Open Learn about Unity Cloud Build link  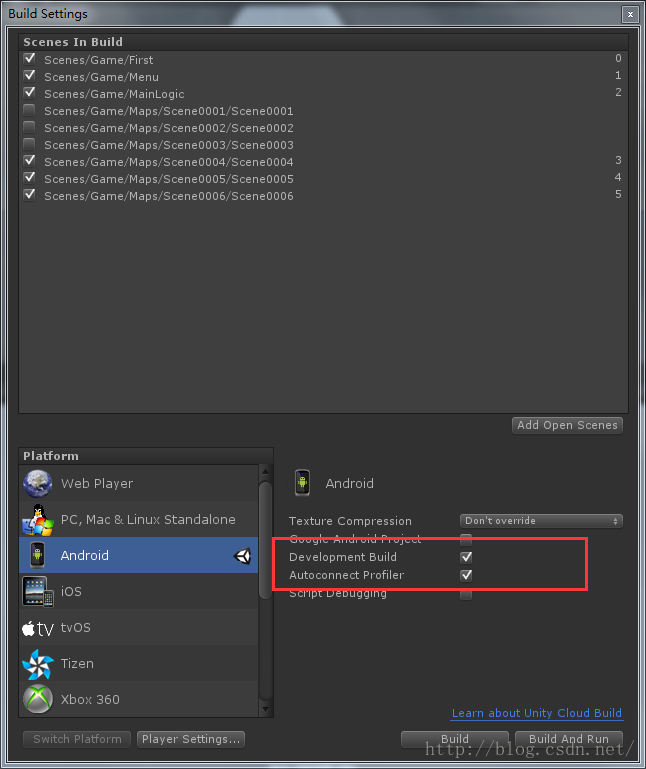pos(537,713)
